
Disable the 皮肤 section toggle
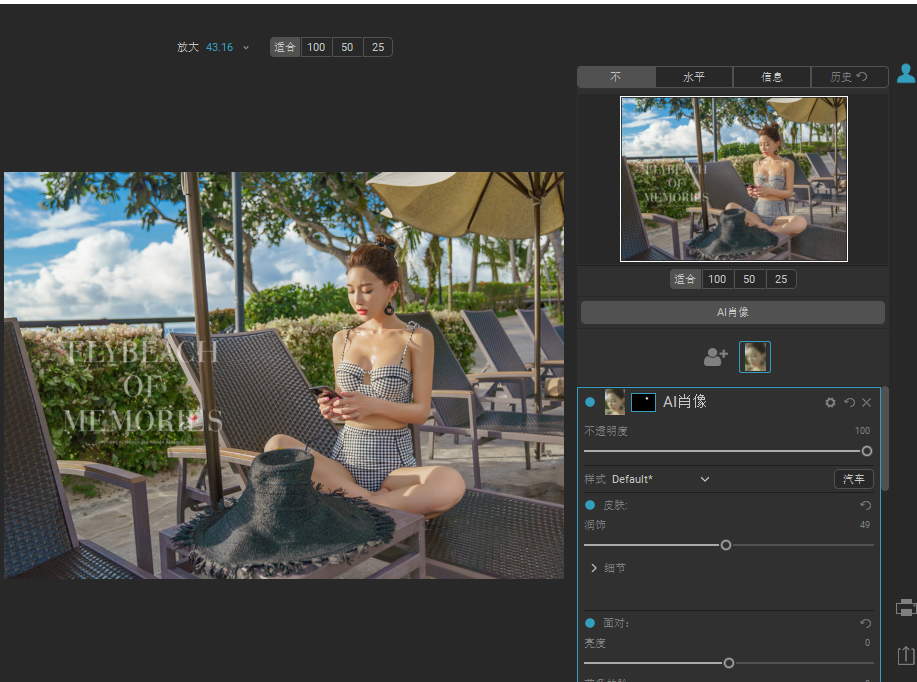[590, 505]
